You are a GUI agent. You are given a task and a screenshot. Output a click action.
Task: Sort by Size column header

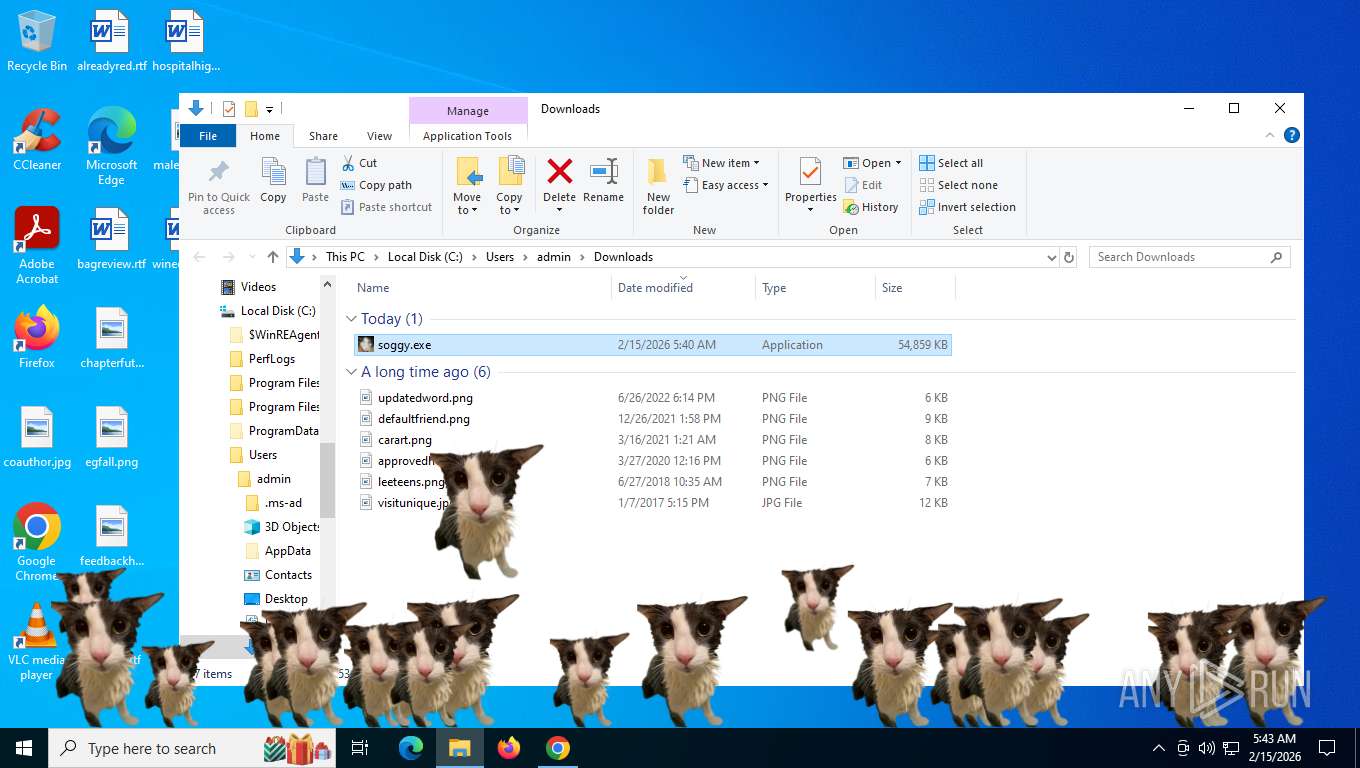tap(915, 288)
